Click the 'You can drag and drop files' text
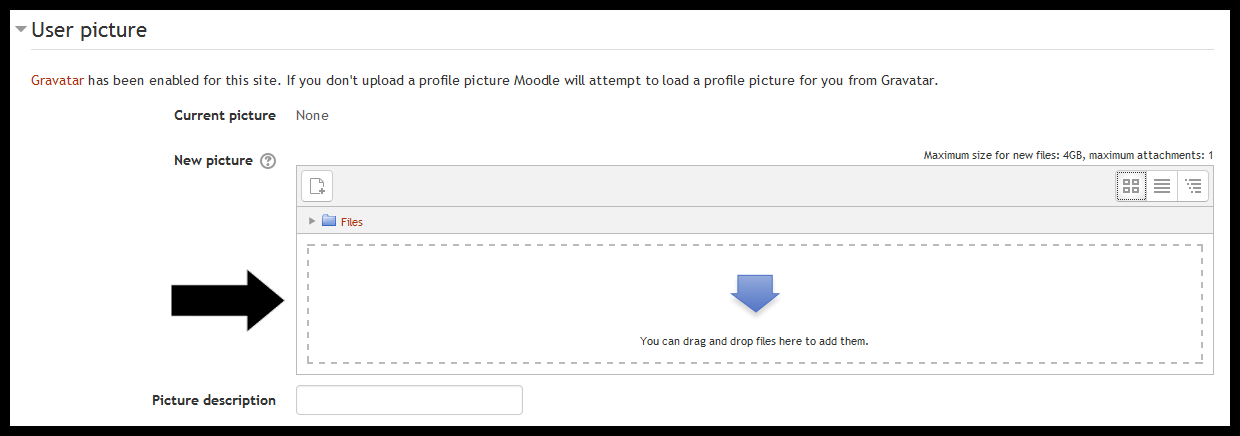 point(754,341)
